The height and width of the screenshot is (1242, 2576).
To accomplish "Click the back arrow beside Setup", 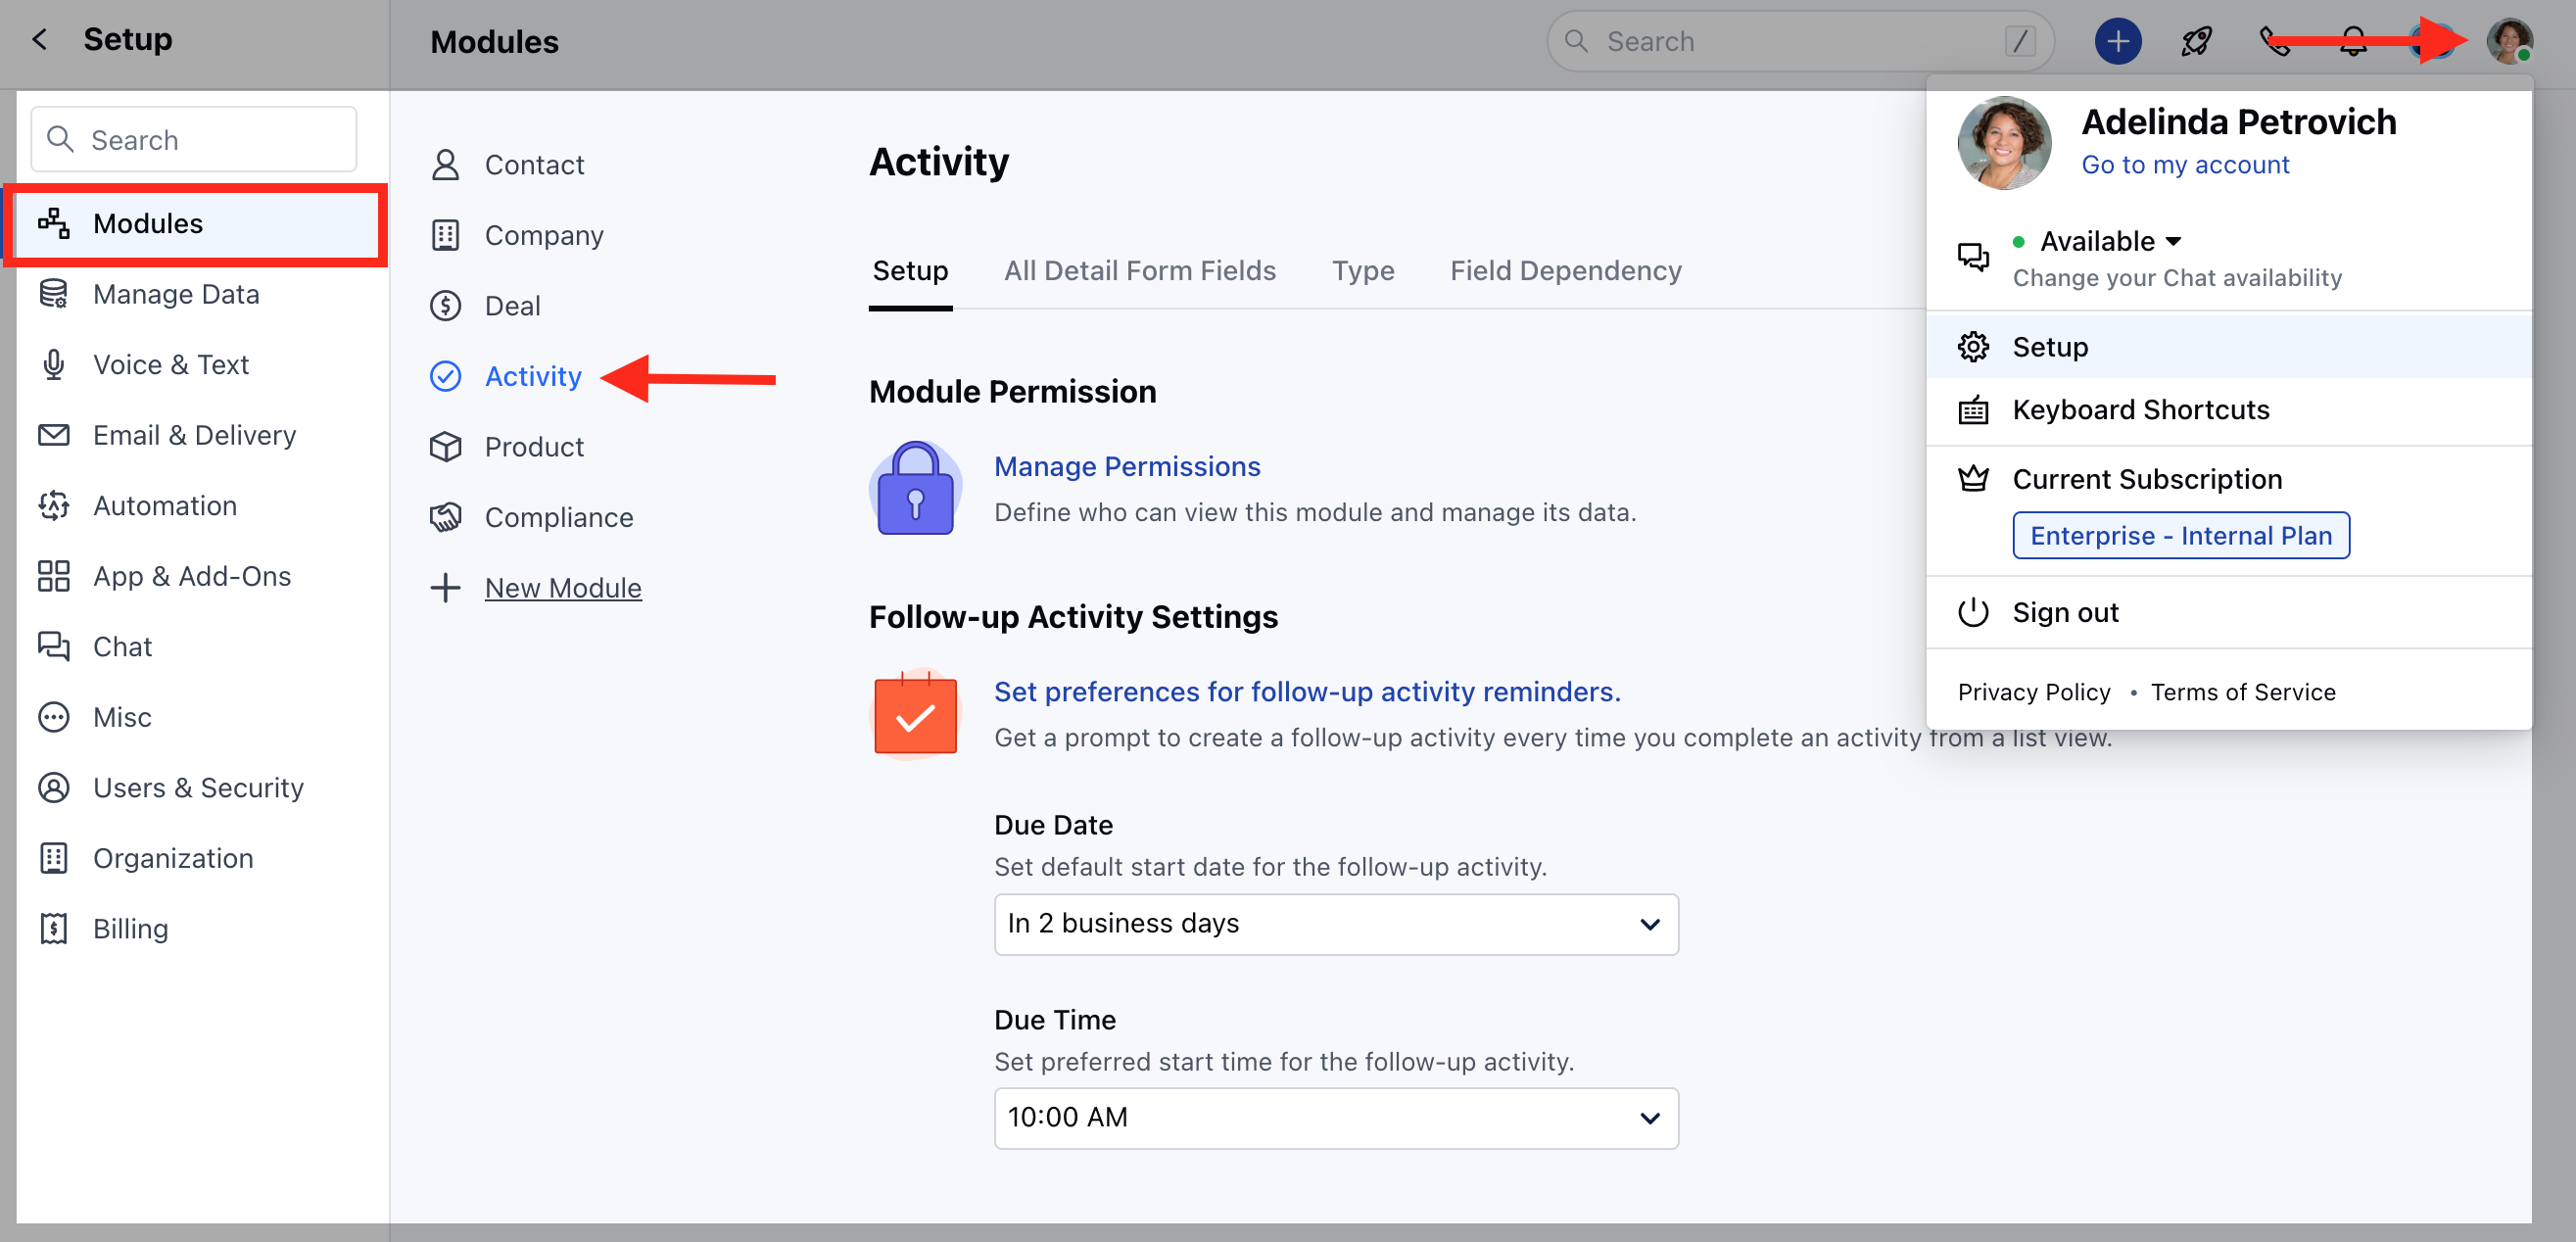I will [x=40, y=39].
